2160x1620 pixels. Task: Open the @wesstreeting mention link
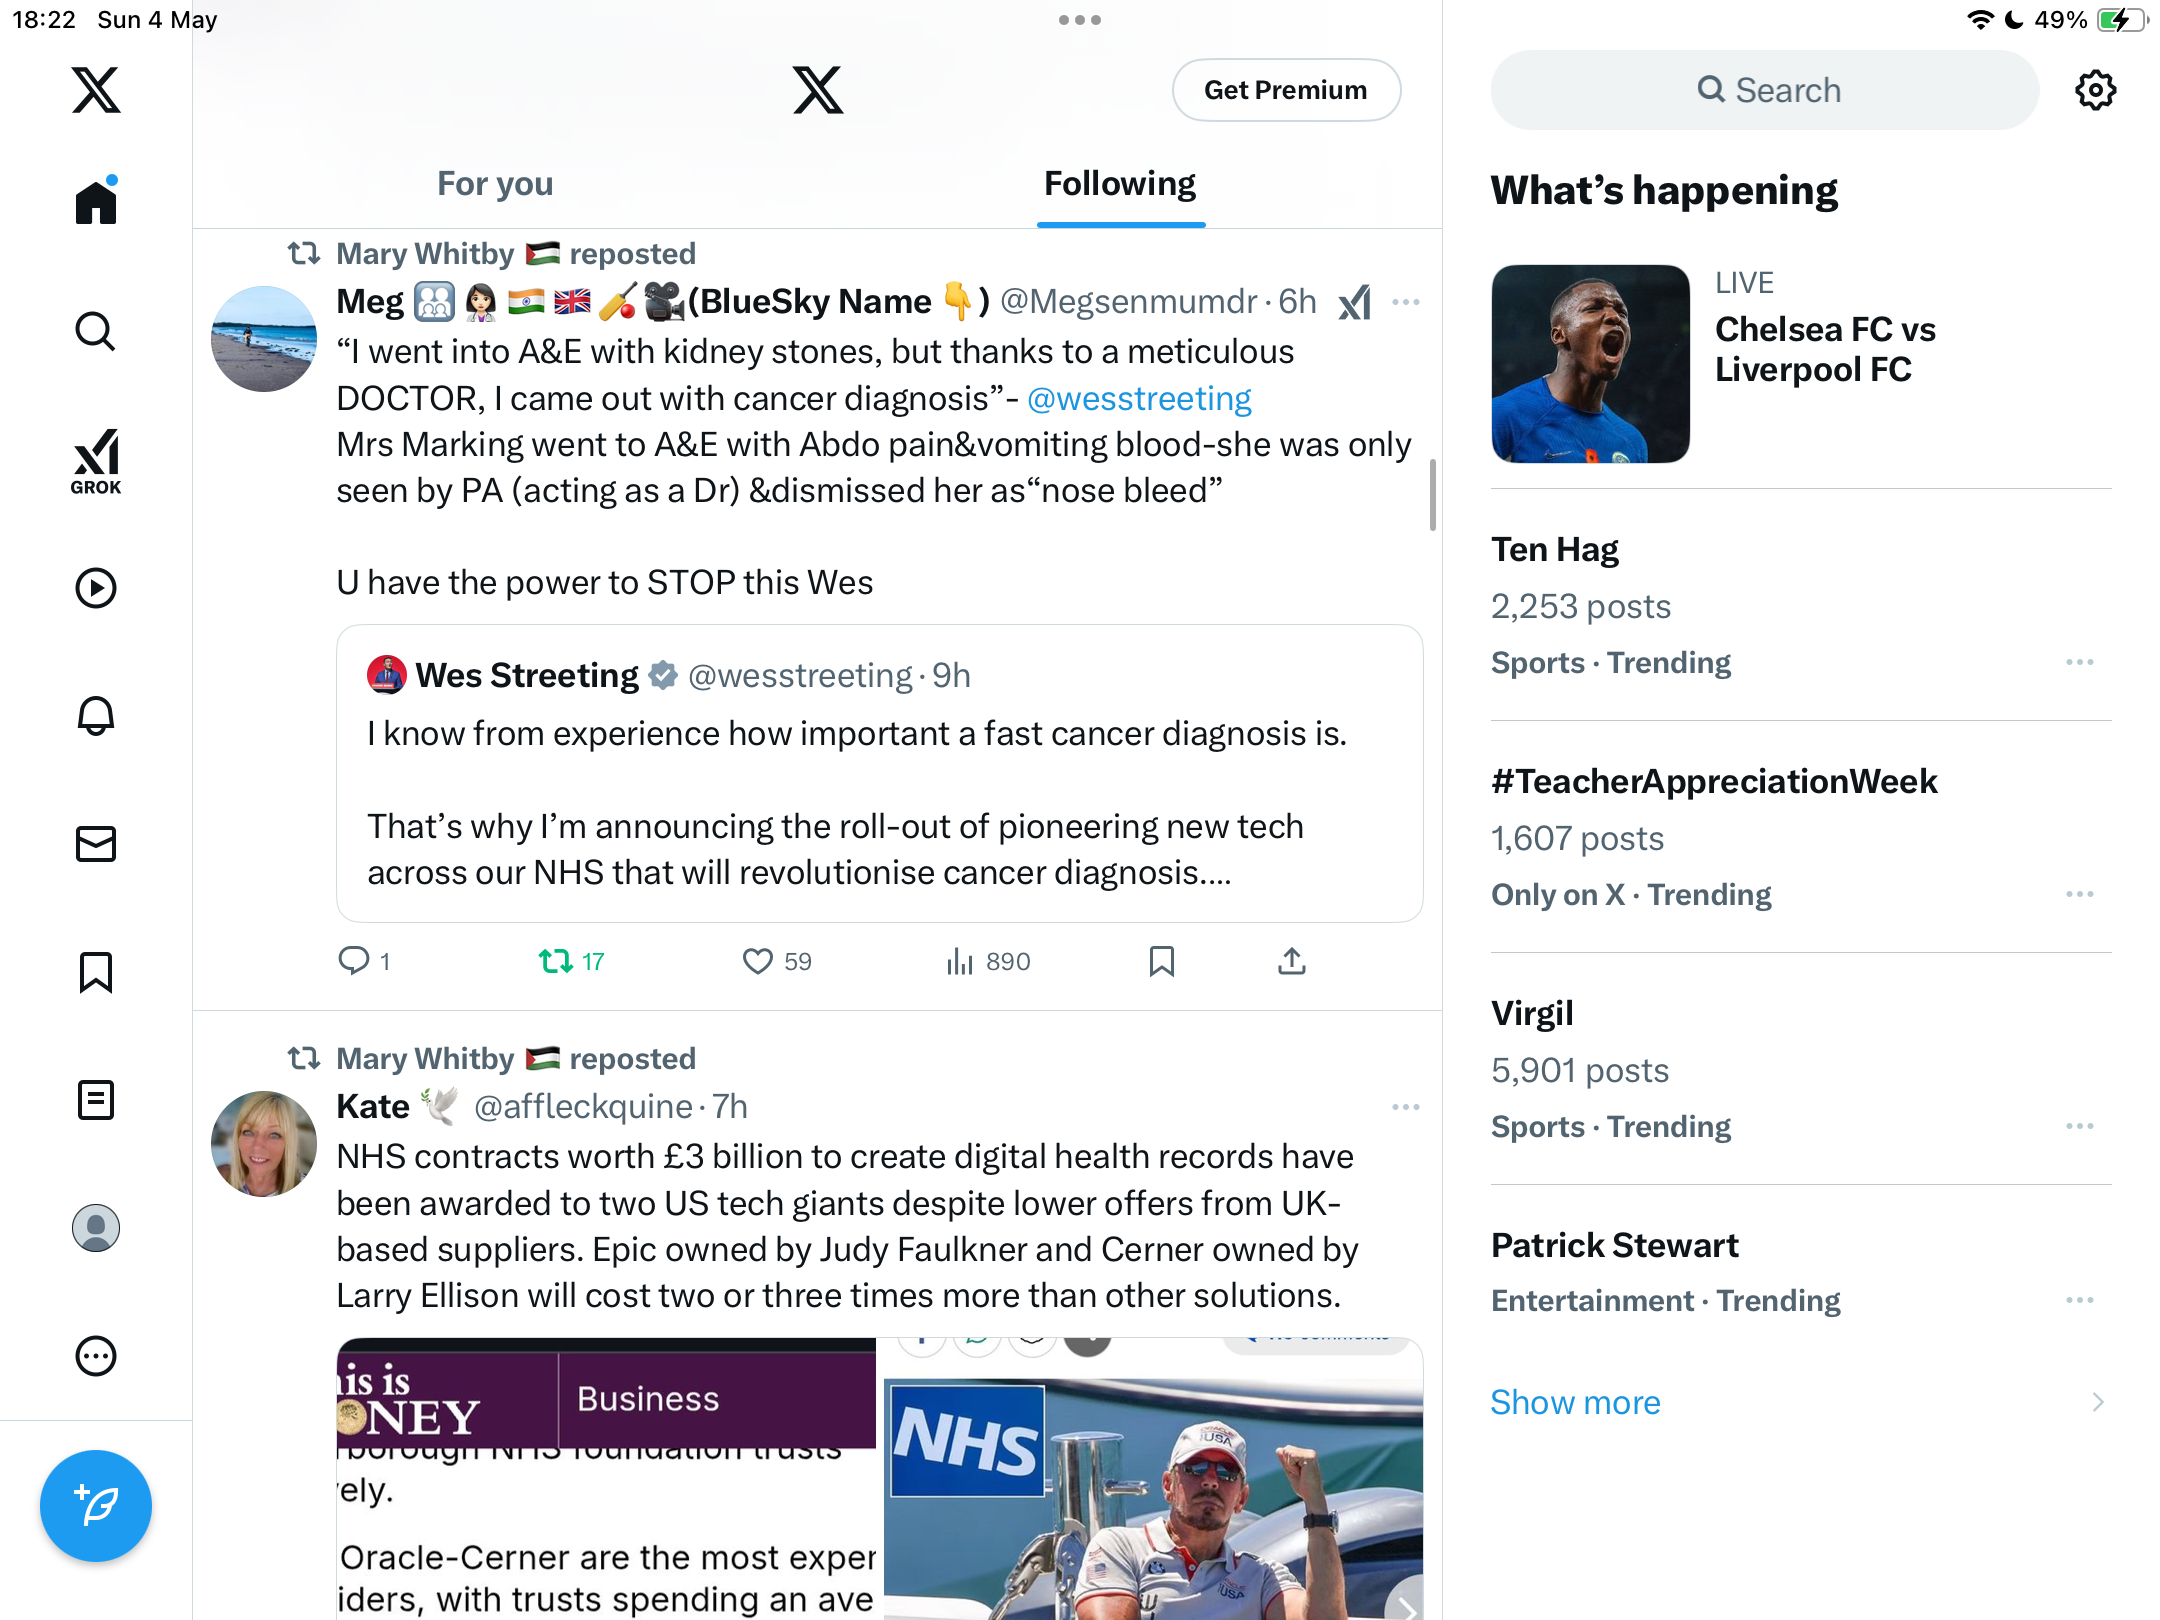1139,398
